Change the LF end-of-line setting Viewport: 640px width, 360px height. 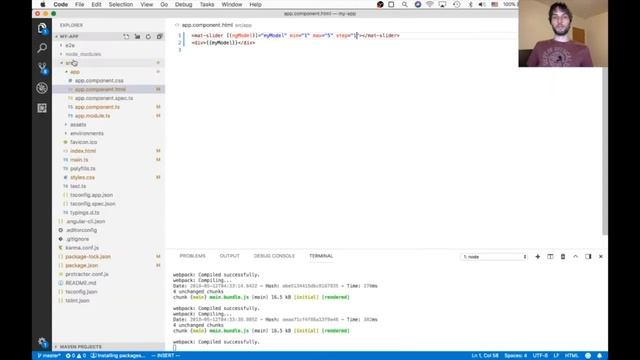[x=556, y=356]
